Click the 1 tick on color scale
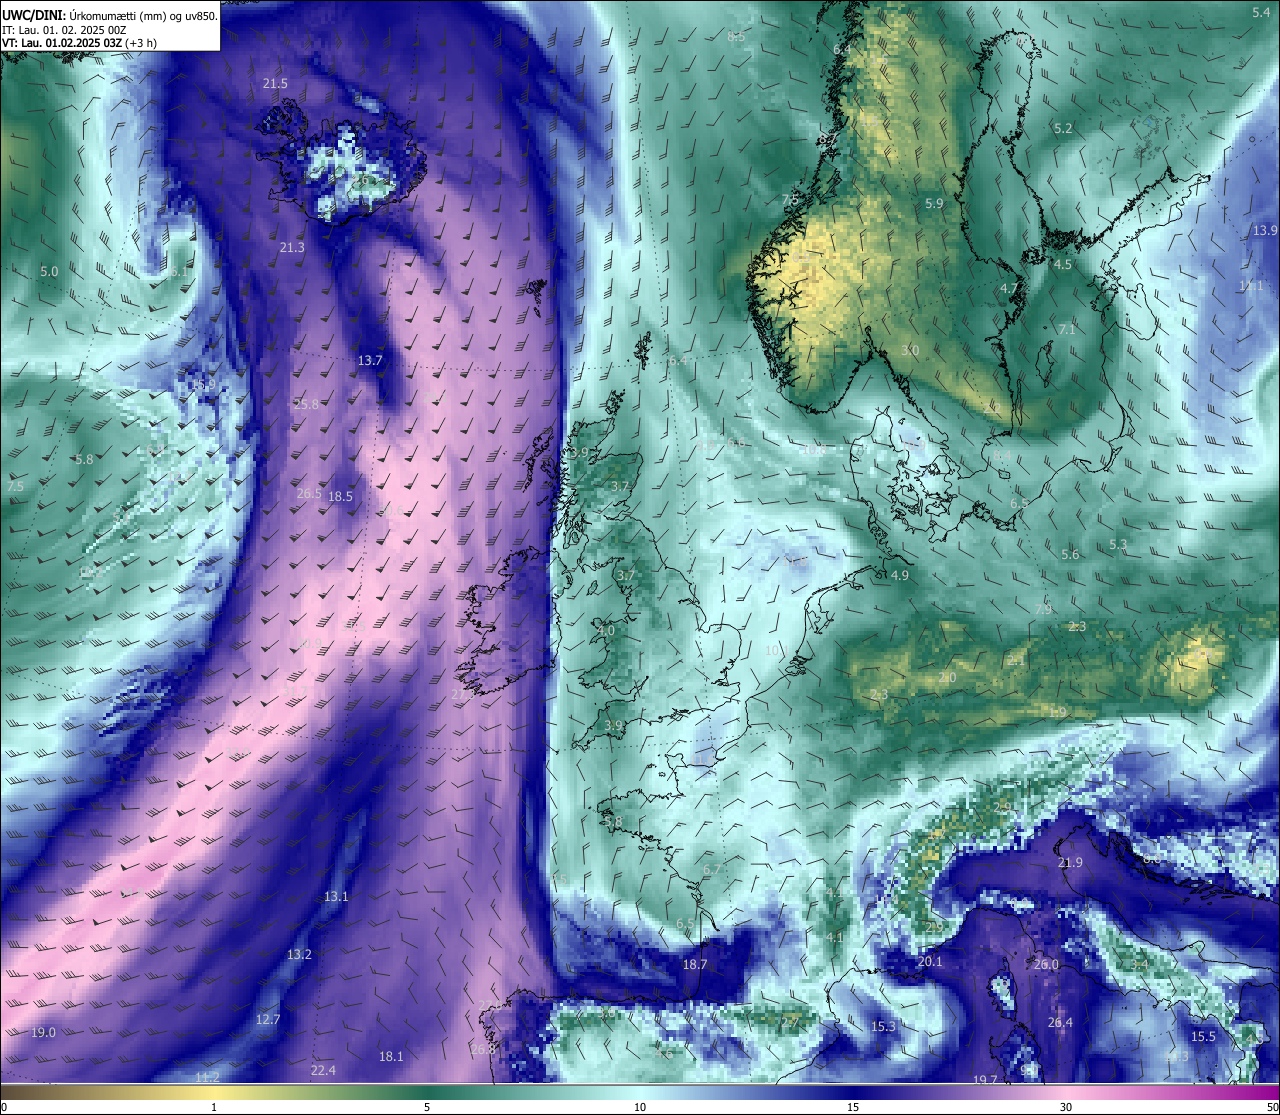 [x=214, y=1107]
